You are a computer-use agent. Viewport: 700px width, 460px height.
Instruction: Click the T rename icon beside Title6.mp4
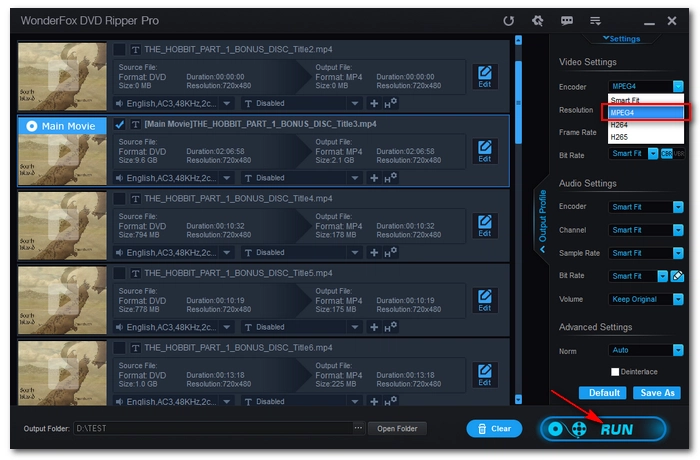pos(135,348)
